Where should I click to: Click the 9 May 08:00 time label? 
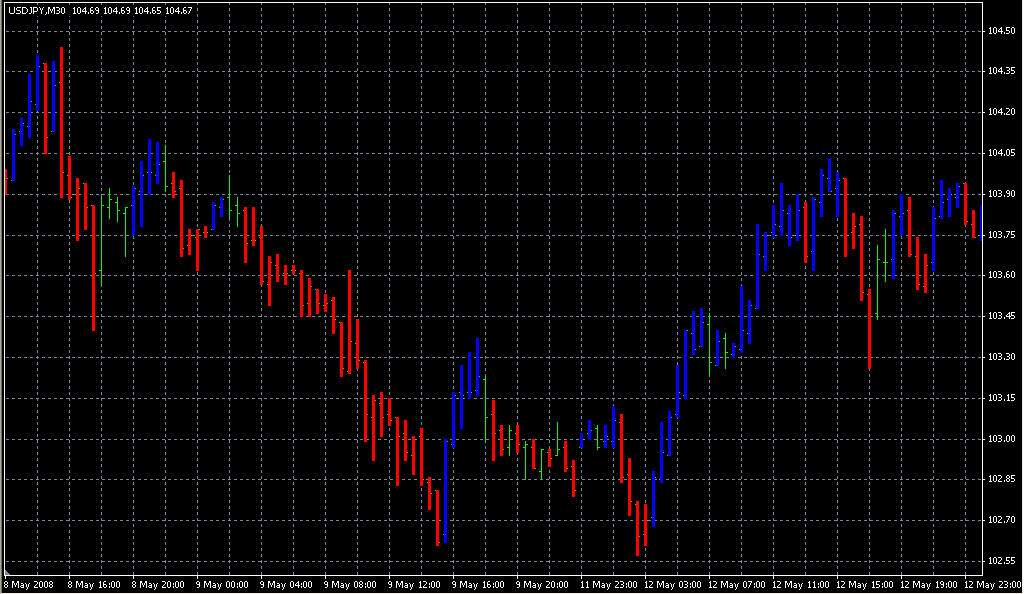coord(350,585)
